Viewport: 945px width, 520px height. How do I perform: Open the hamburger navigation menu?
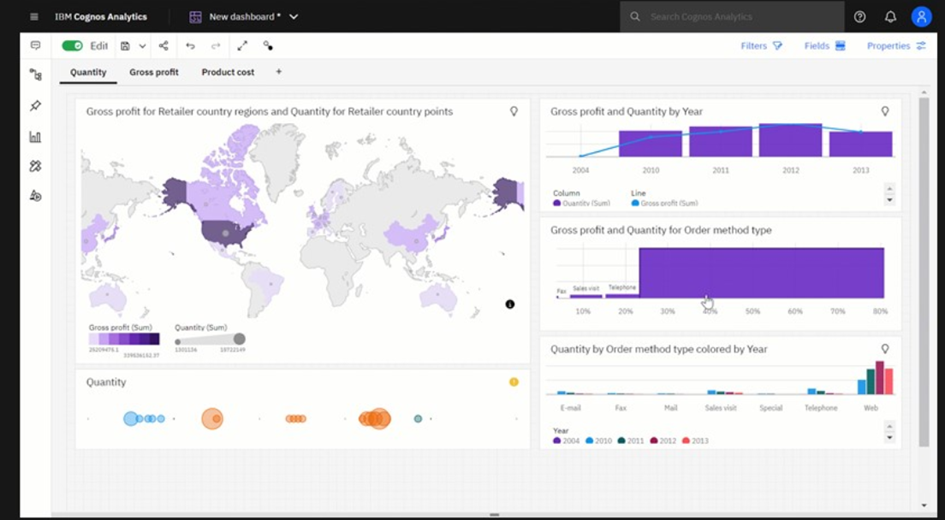coord(35,17)
